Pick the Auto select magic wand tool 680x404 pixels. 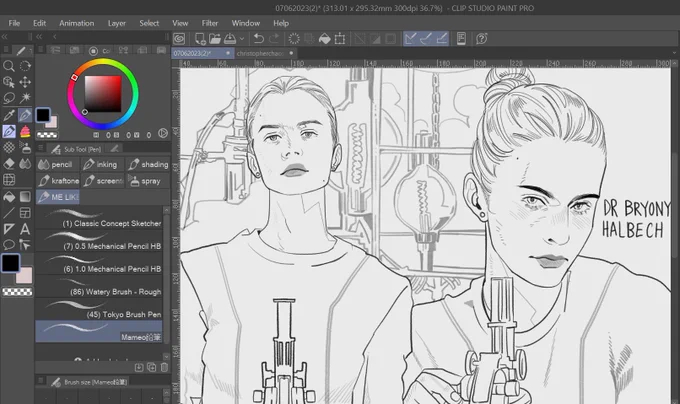pos(25,98)
